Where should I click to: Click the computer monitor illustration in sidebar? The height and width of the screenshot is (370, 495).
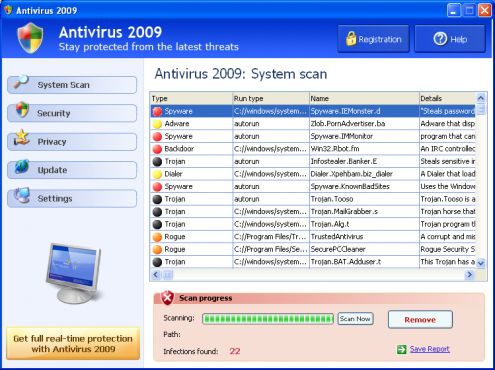74,273
